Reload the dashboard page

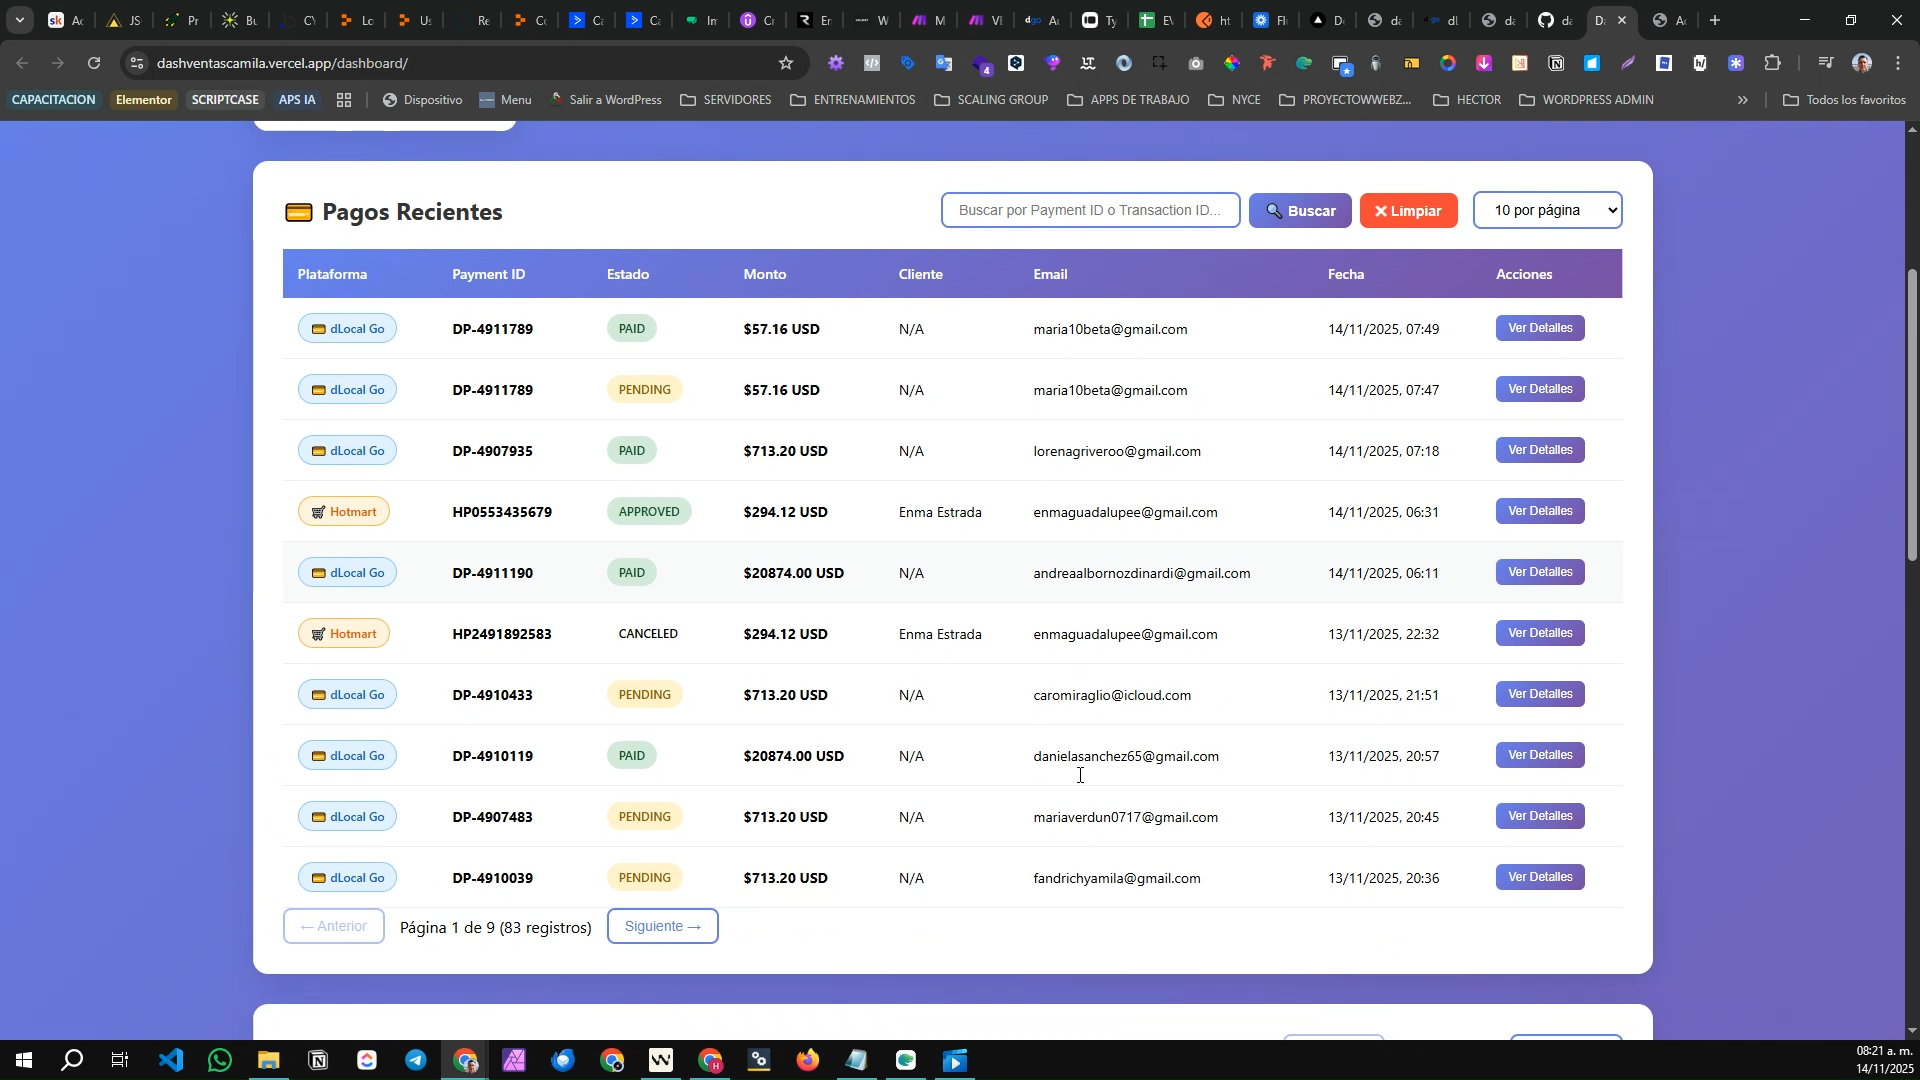94,63
